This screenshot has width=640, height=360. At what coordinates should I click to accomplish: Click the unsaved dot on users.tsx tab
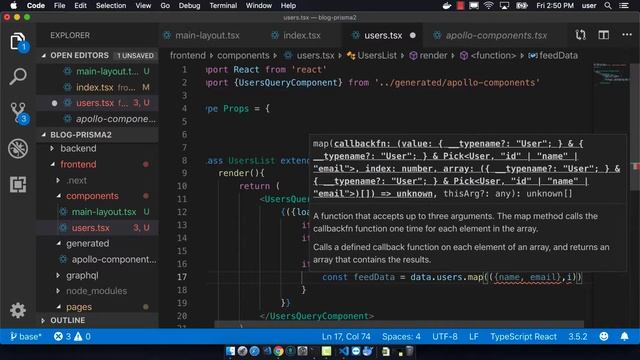tap(413, 36)
